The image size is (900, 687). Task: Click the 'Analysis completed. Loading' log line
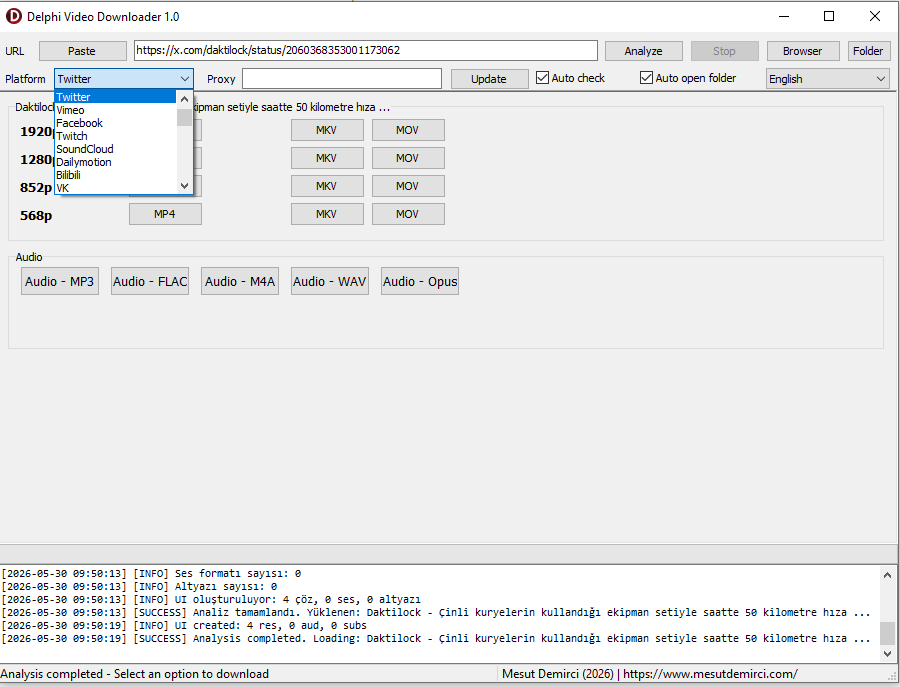pyautogui.click(x=436, y=639)
